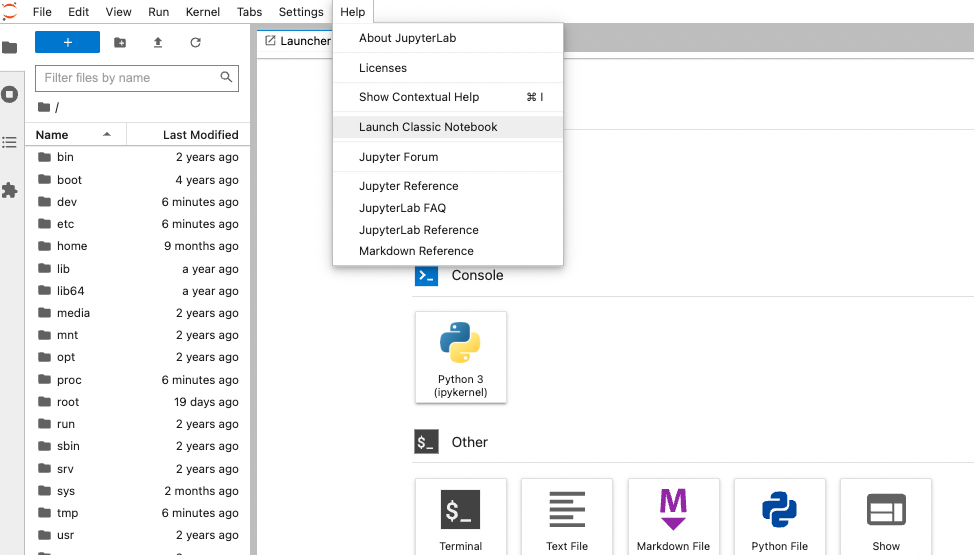Open Markdown Reference from Help menu

point(448,251)
